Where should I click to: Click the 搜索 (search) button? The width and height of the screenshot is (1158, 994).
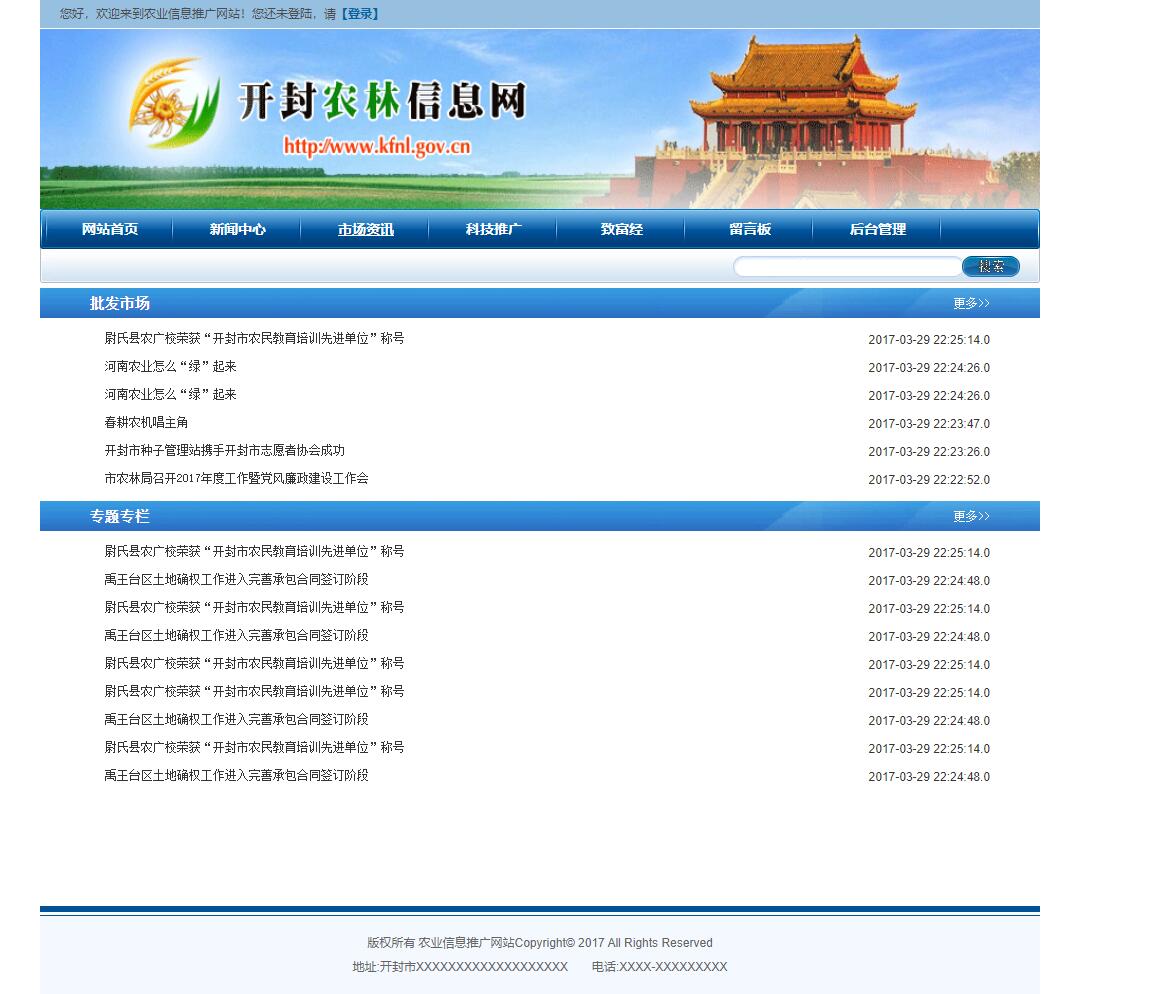990,266
